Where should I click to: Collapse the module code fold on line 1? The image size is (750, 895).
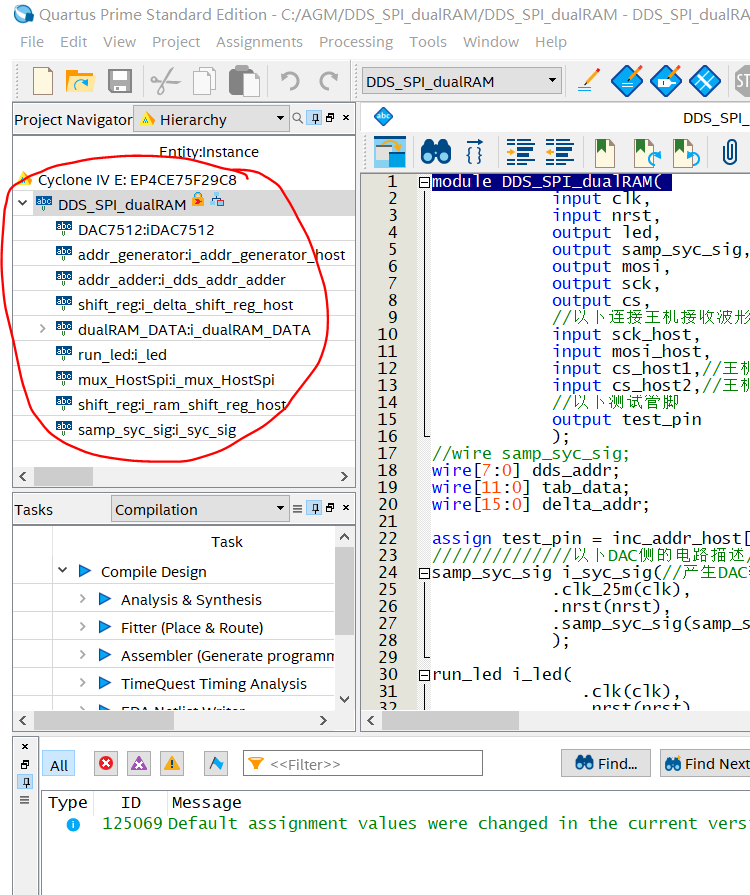(424, 182)
